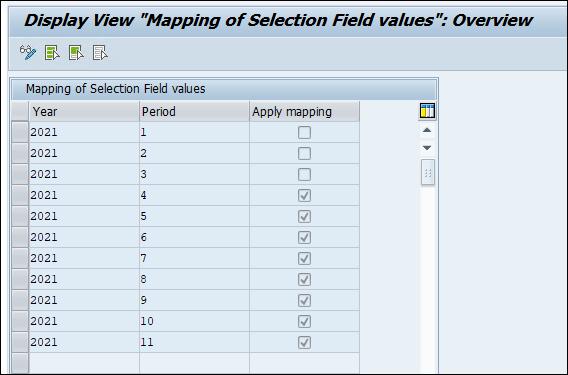
Task: Click the Deselect All toolbar icon
Action: pyautogui.click(x=100, y=53)
